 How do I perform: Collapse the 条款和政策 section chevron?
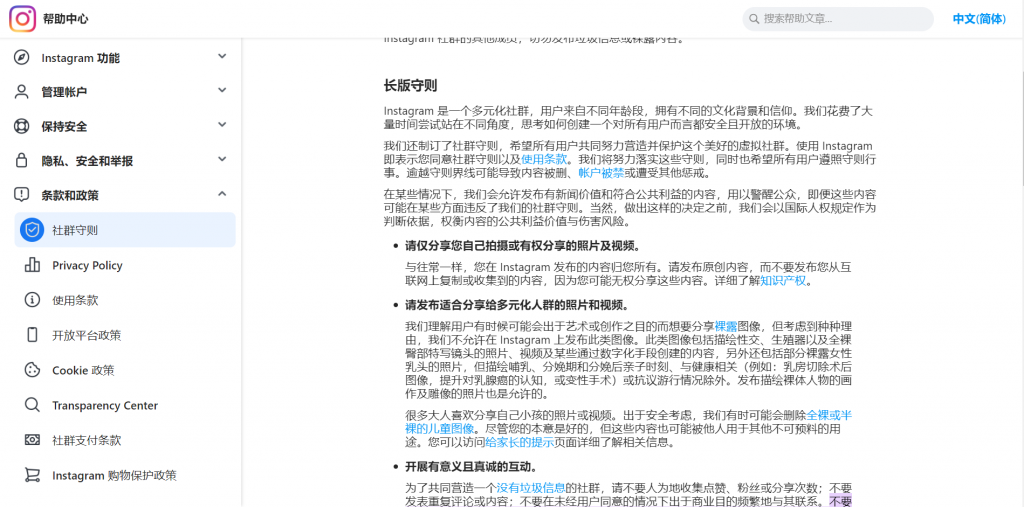(222, 193)
